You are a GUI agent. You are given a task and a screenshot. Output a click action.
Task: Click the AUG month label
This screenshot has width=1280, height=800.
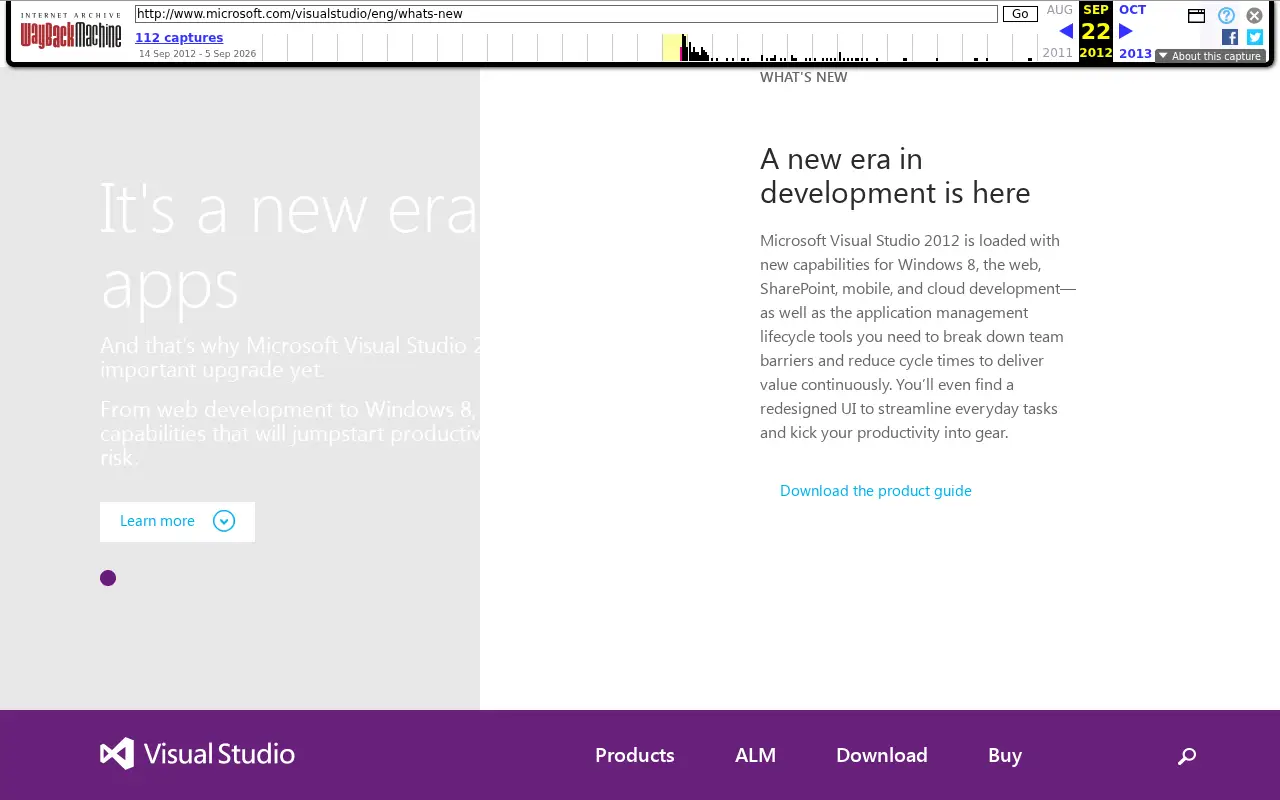(x=1060, y=10)
